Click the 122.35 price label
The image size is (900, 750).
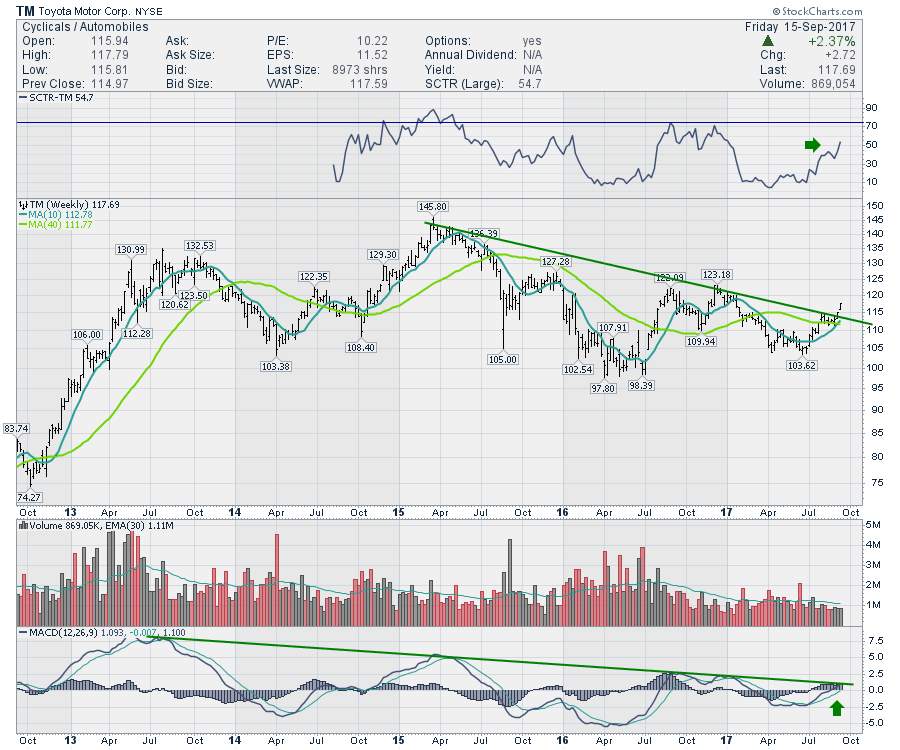coord(313,277)
